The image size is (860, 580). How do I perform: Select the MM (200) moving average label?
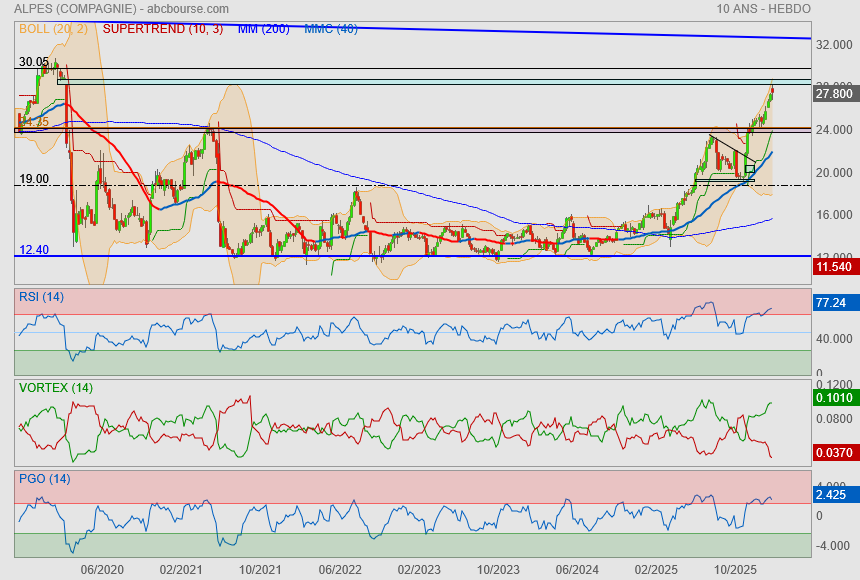tap(263, 29)
